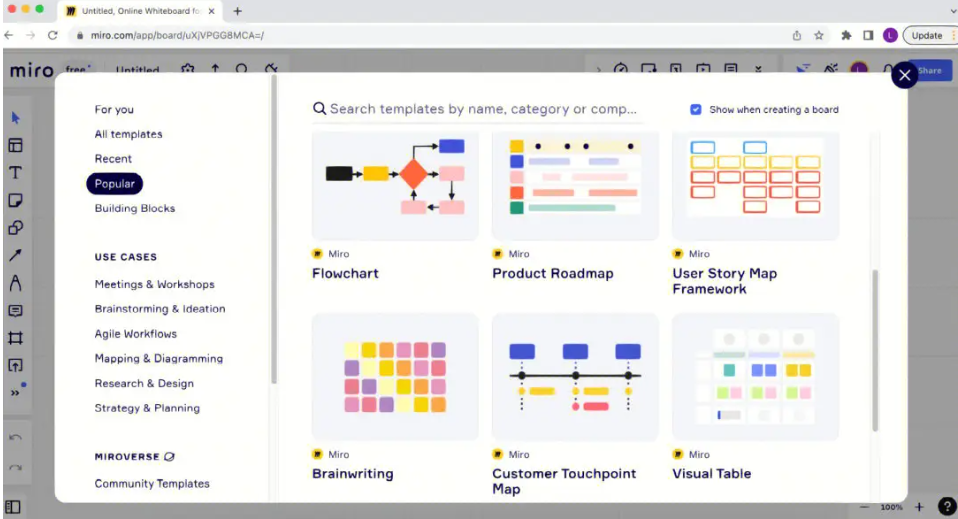958x519 pixels.
Task: Click the Flowchart template title
Action: click(345, 273)
